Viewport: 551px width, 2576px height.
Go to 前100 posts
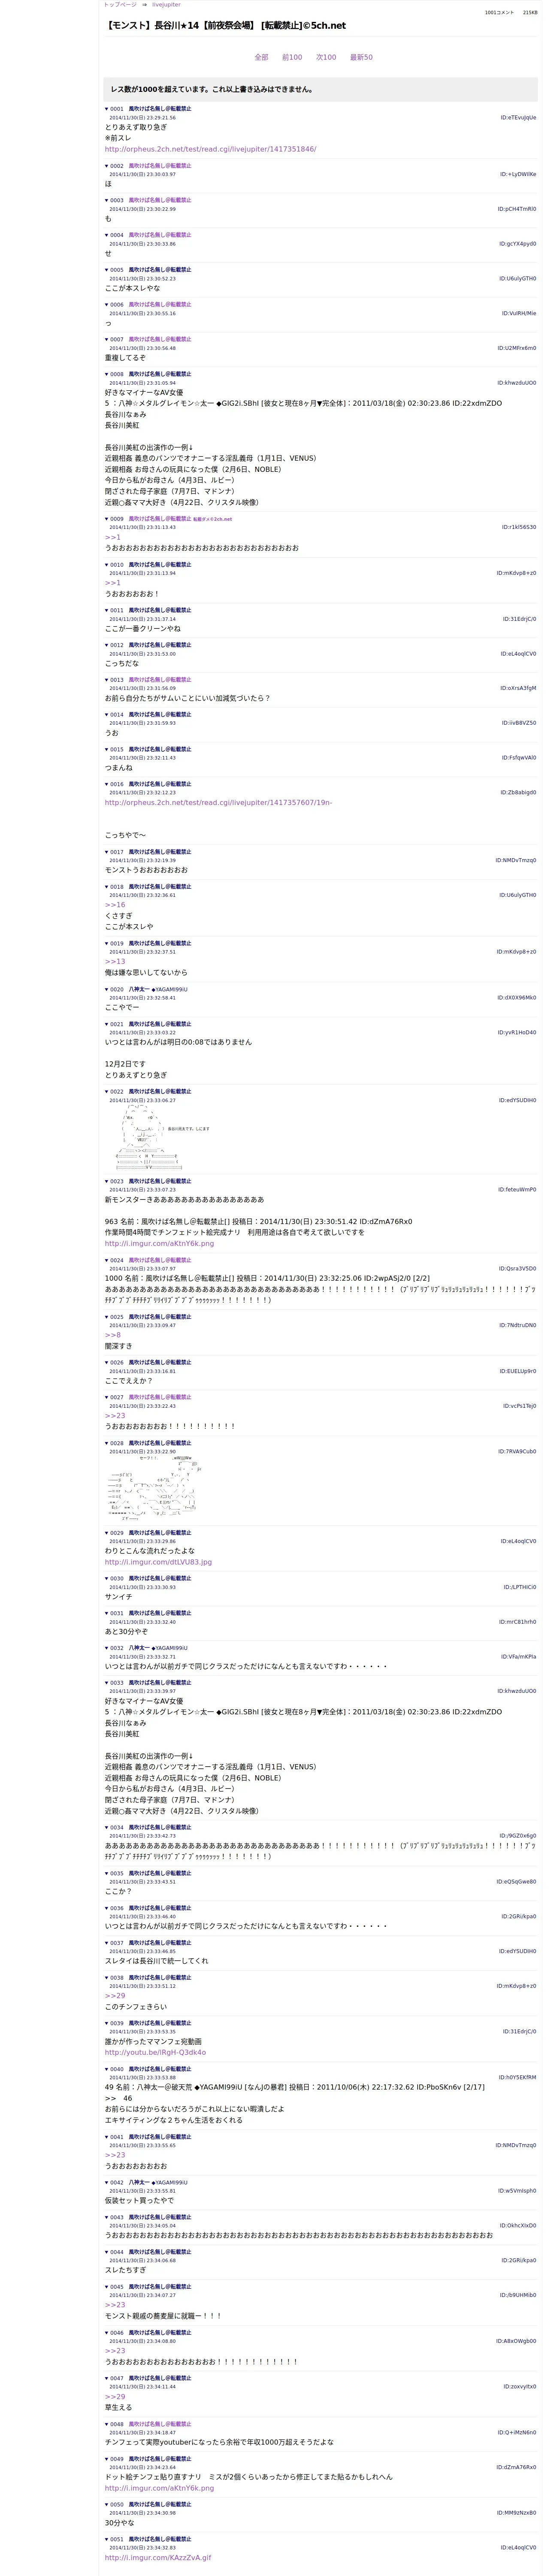pyautogui.click(x=292, y=57)
